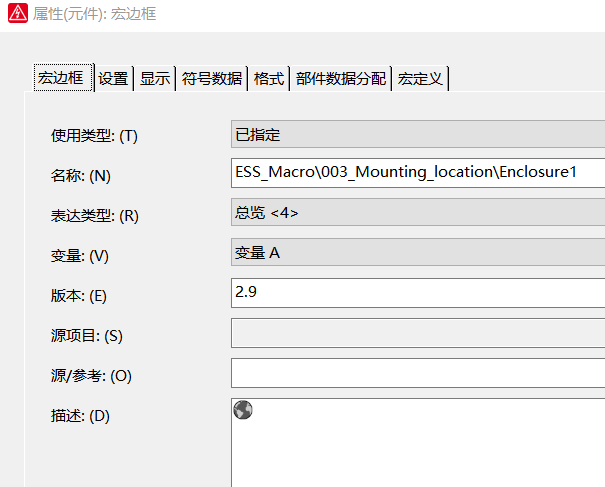The height and width of the screenshot is (487, 605).
Task: Click the 使用类型: (T) label
Action: 94,136
